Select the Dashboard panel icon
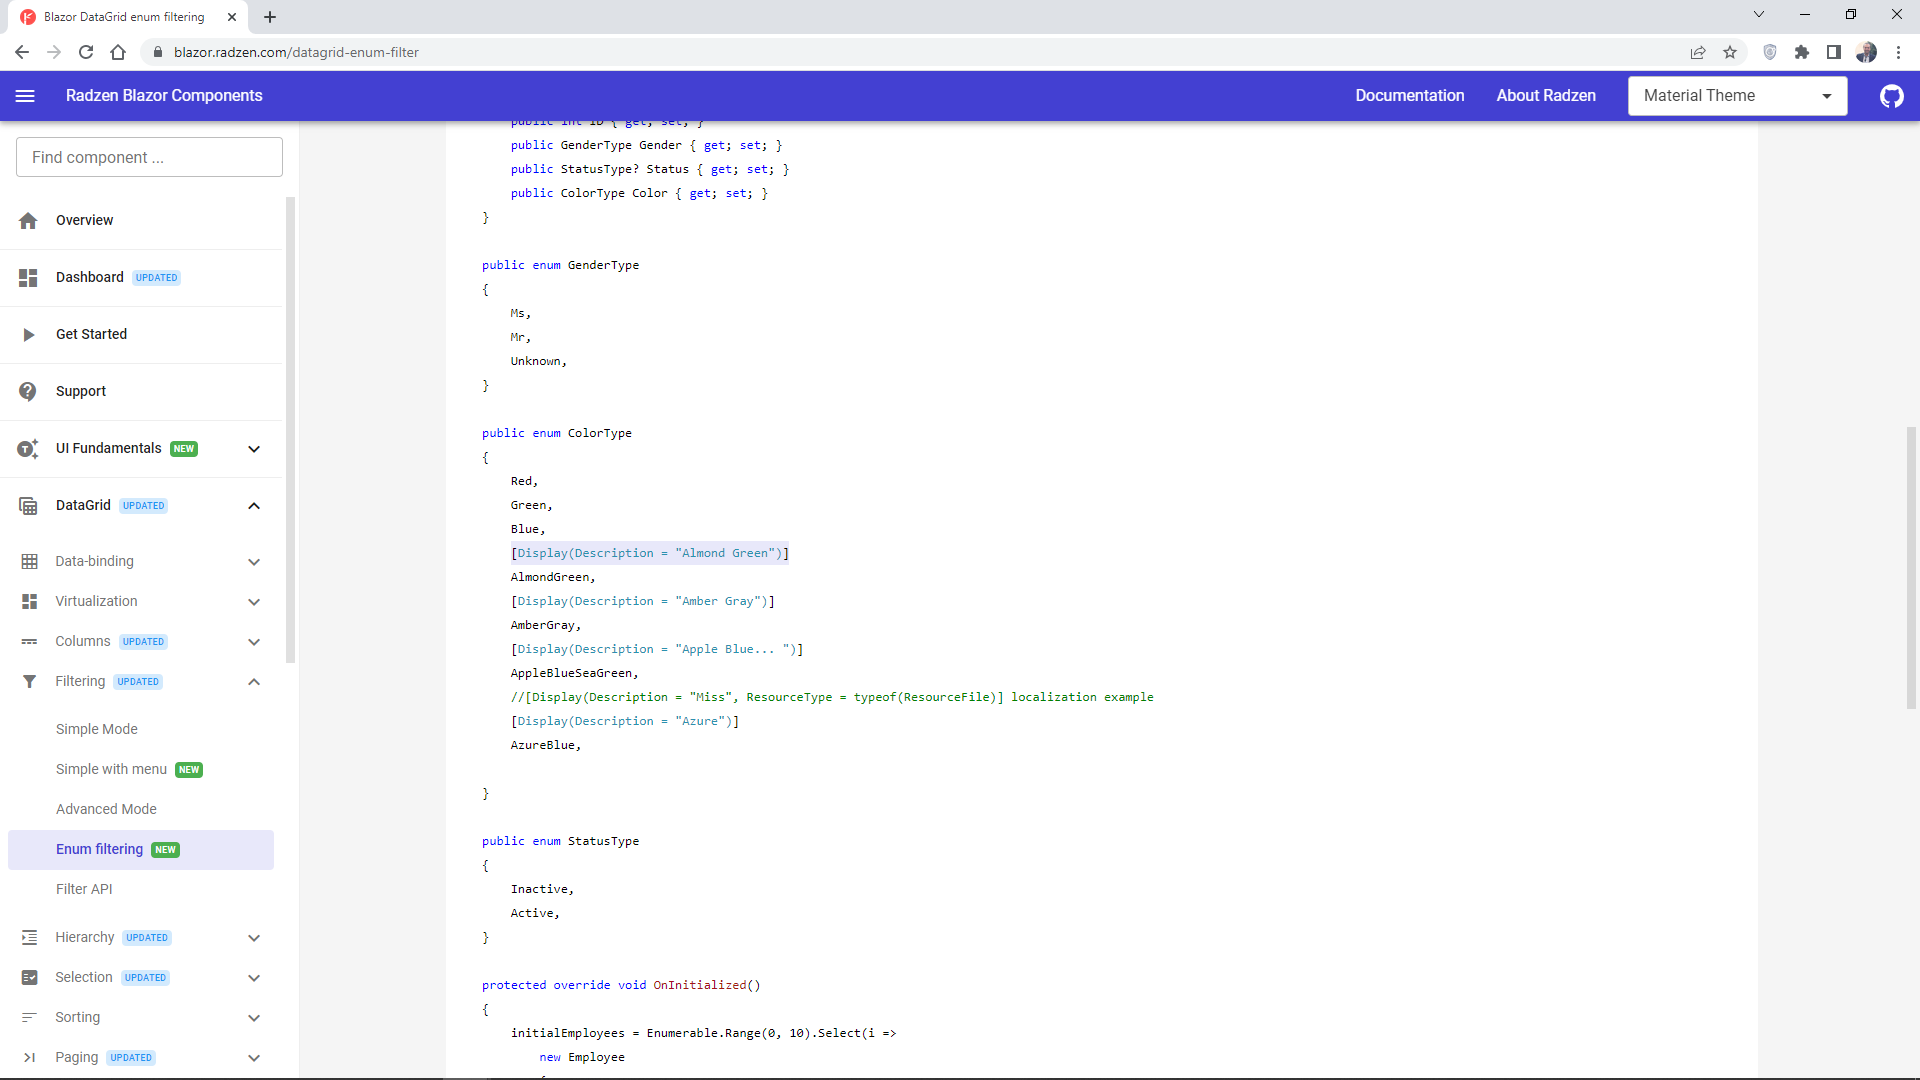This screenshot has width=1920, height=1080. 28,277
